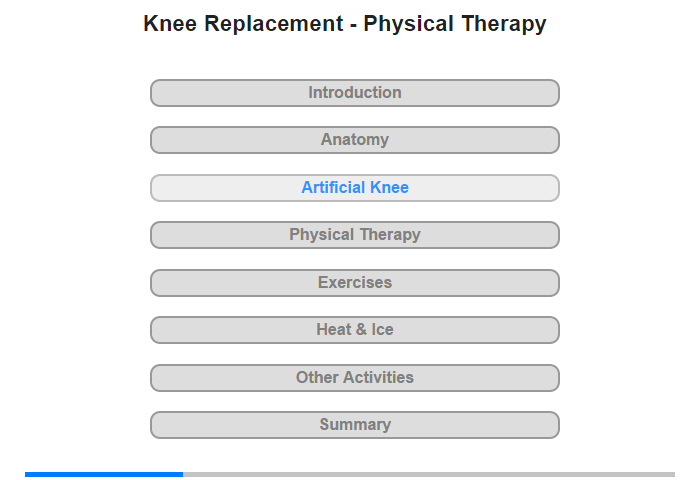Click the blue filled progress bar portion
Screen dimensions: 700x480
click(x=104, y=474)
